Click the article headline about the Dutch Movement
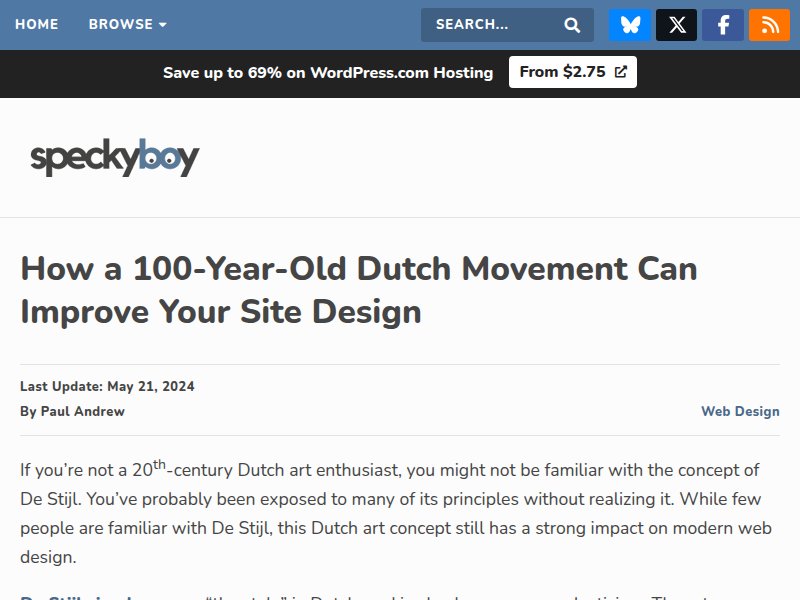 coord(359,290)
